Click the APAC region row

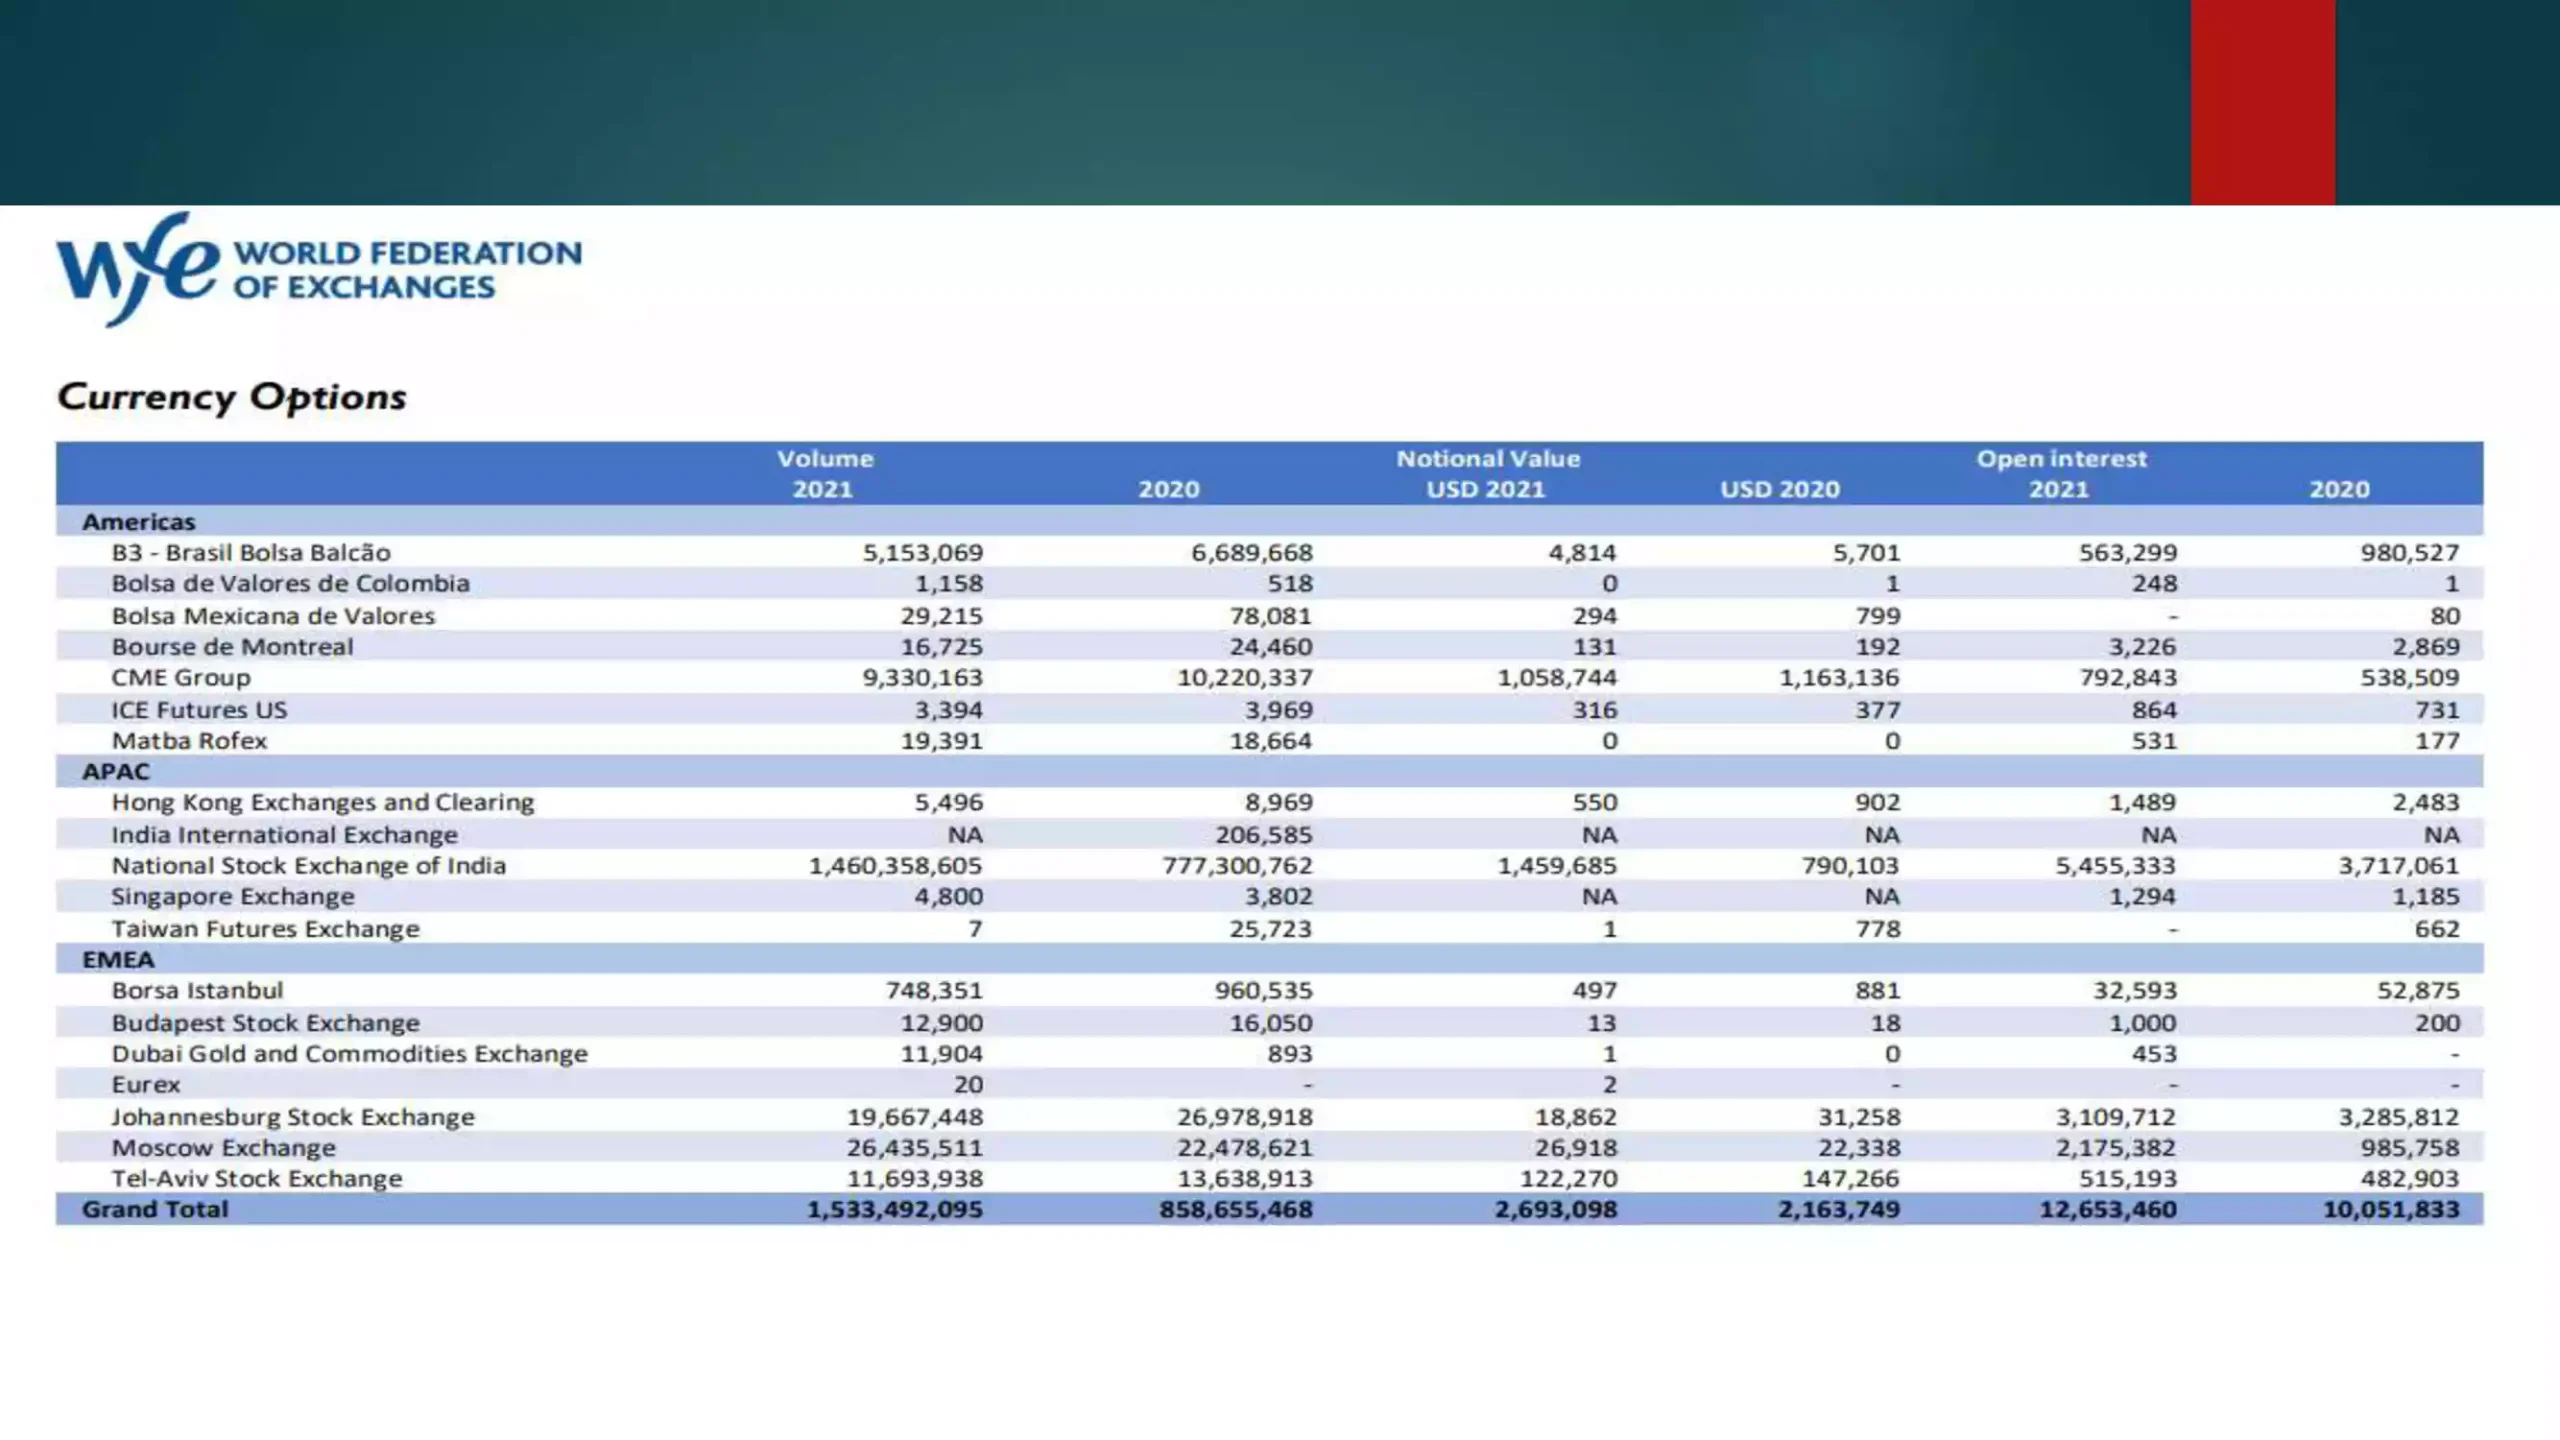coord(1269,771)
